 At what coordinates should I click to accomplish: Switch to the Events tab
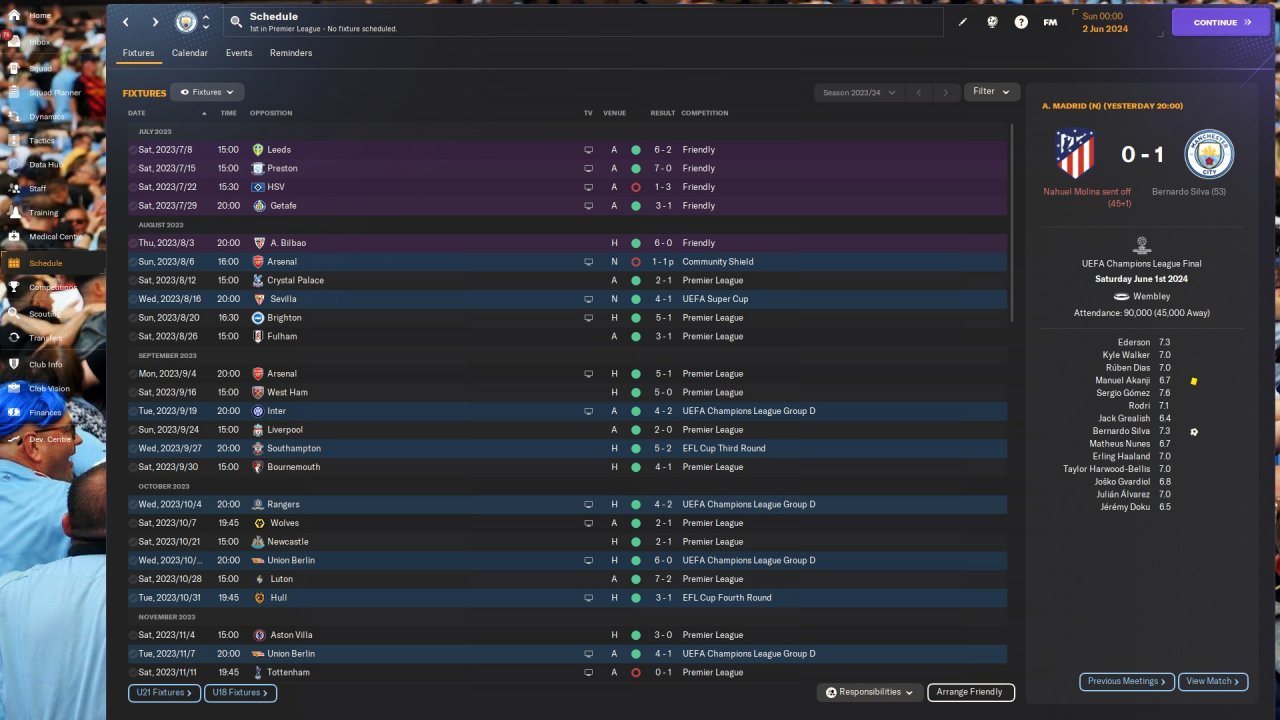click(x=239, y=53)
